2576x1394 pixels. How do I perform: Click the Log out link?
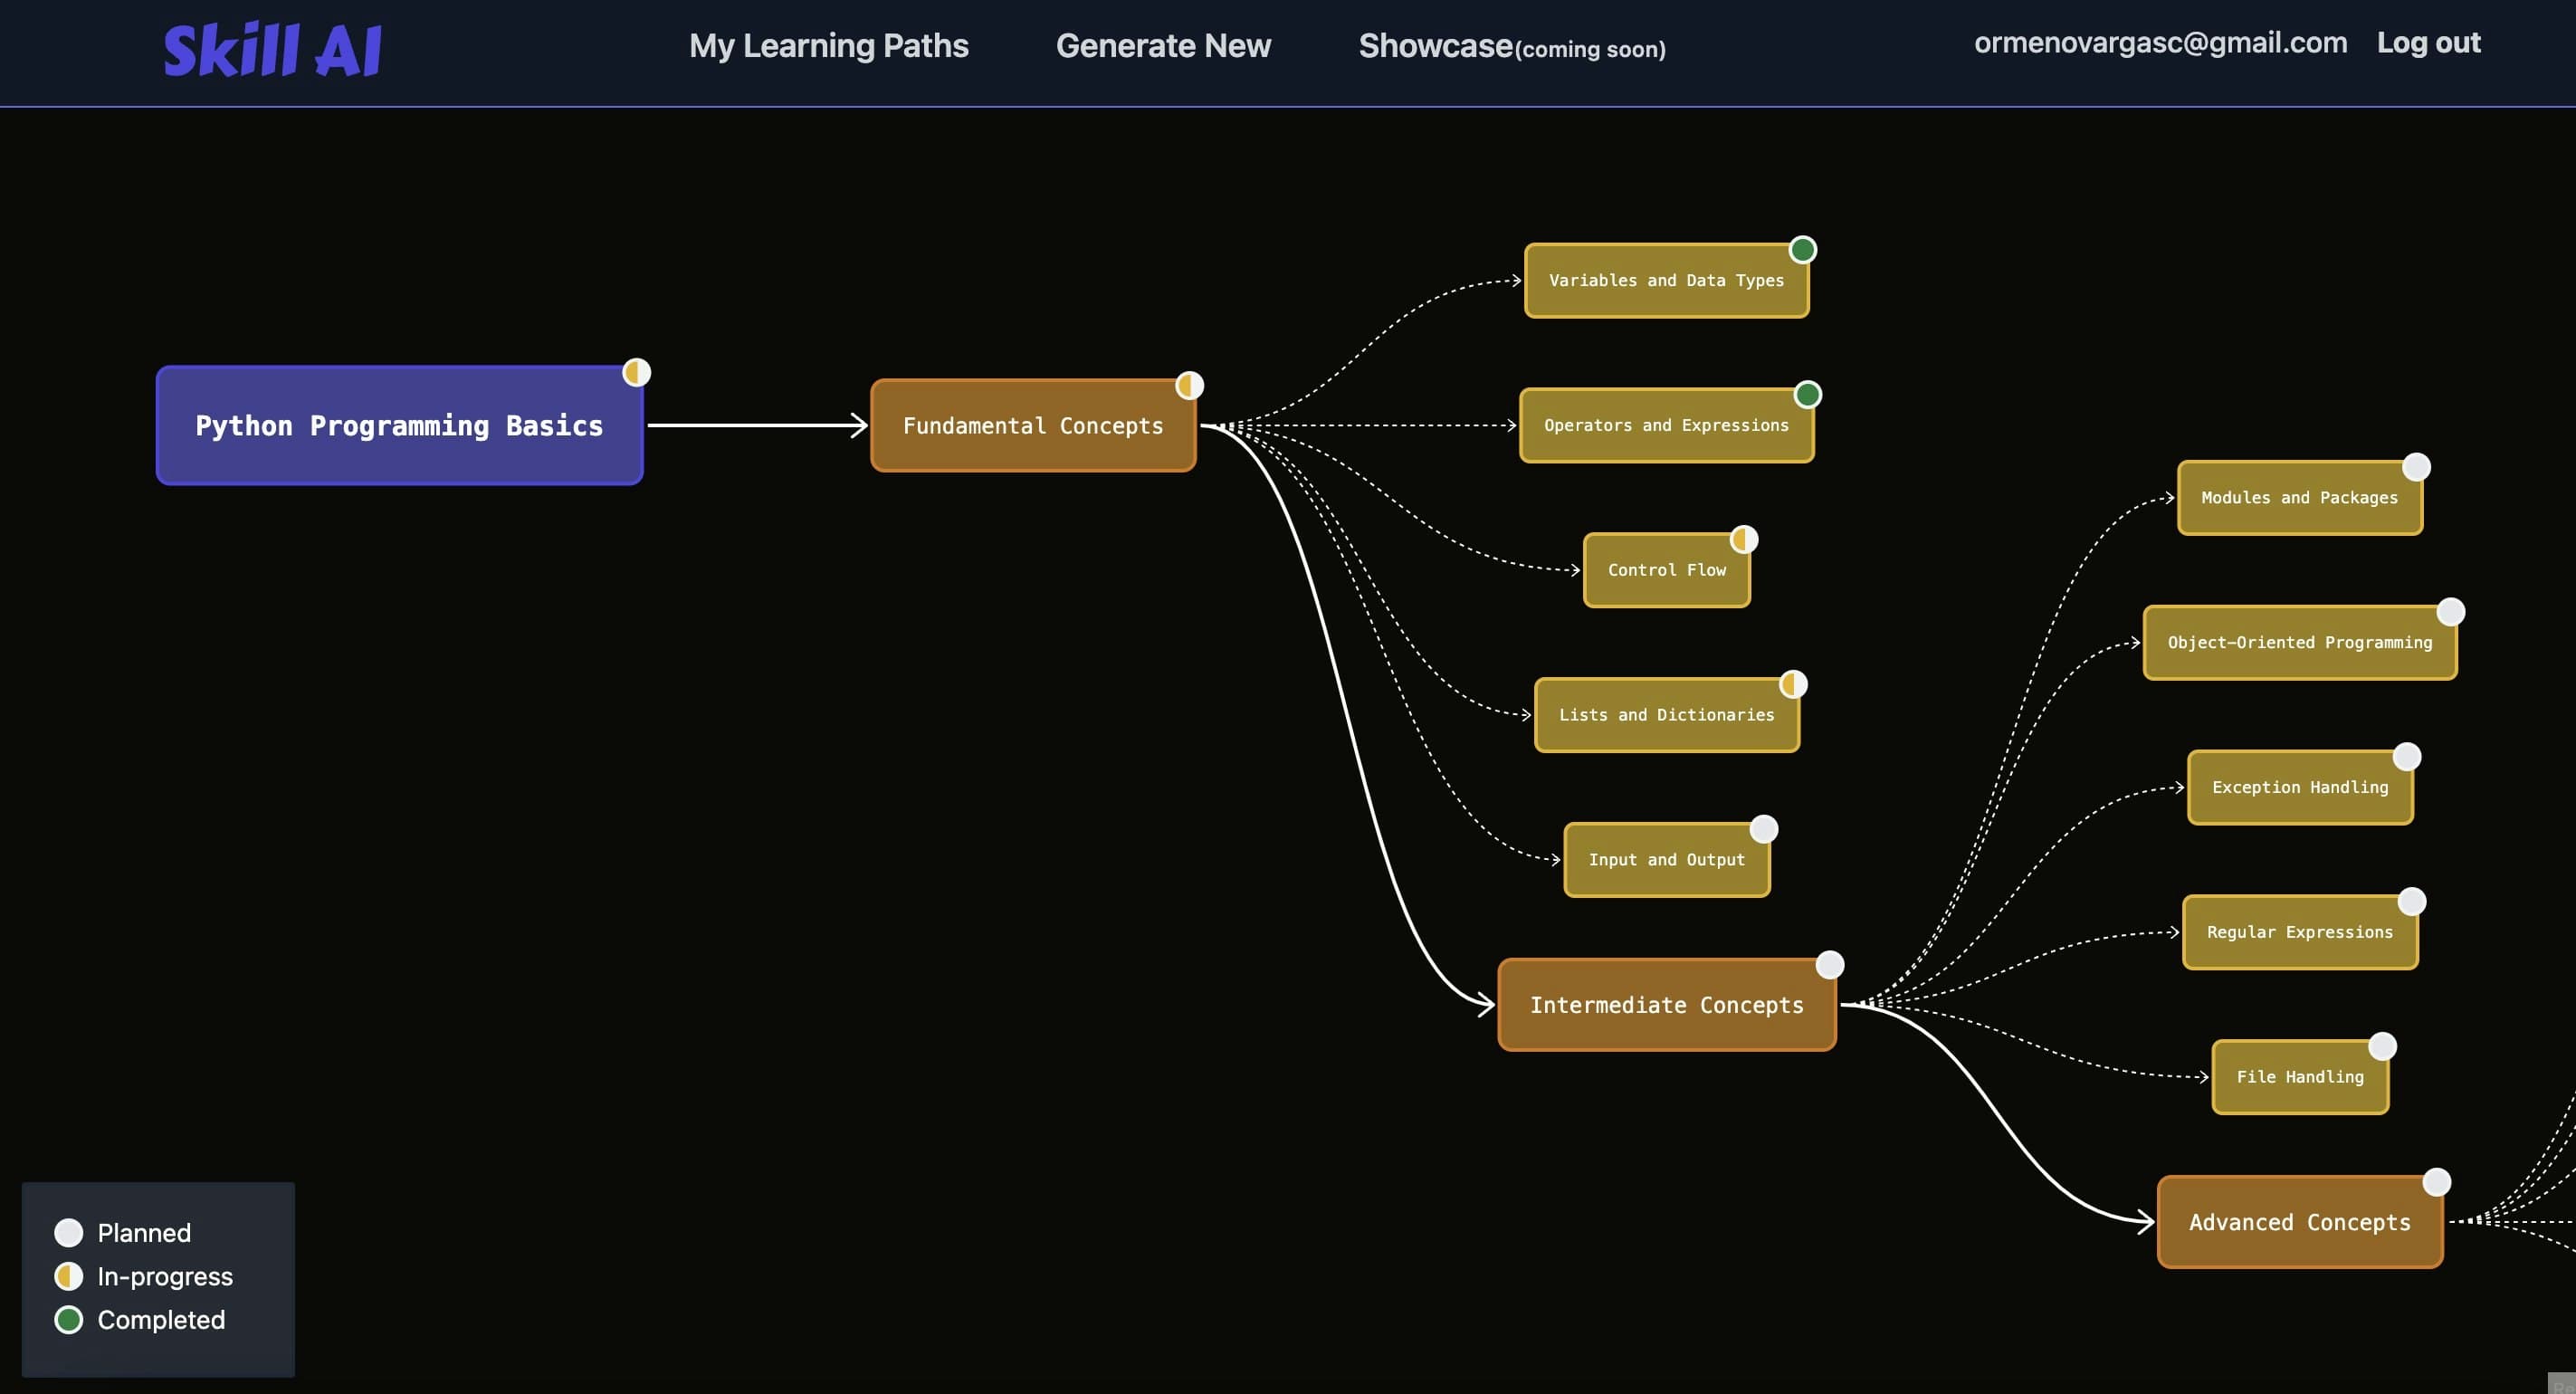point(2428,43)
